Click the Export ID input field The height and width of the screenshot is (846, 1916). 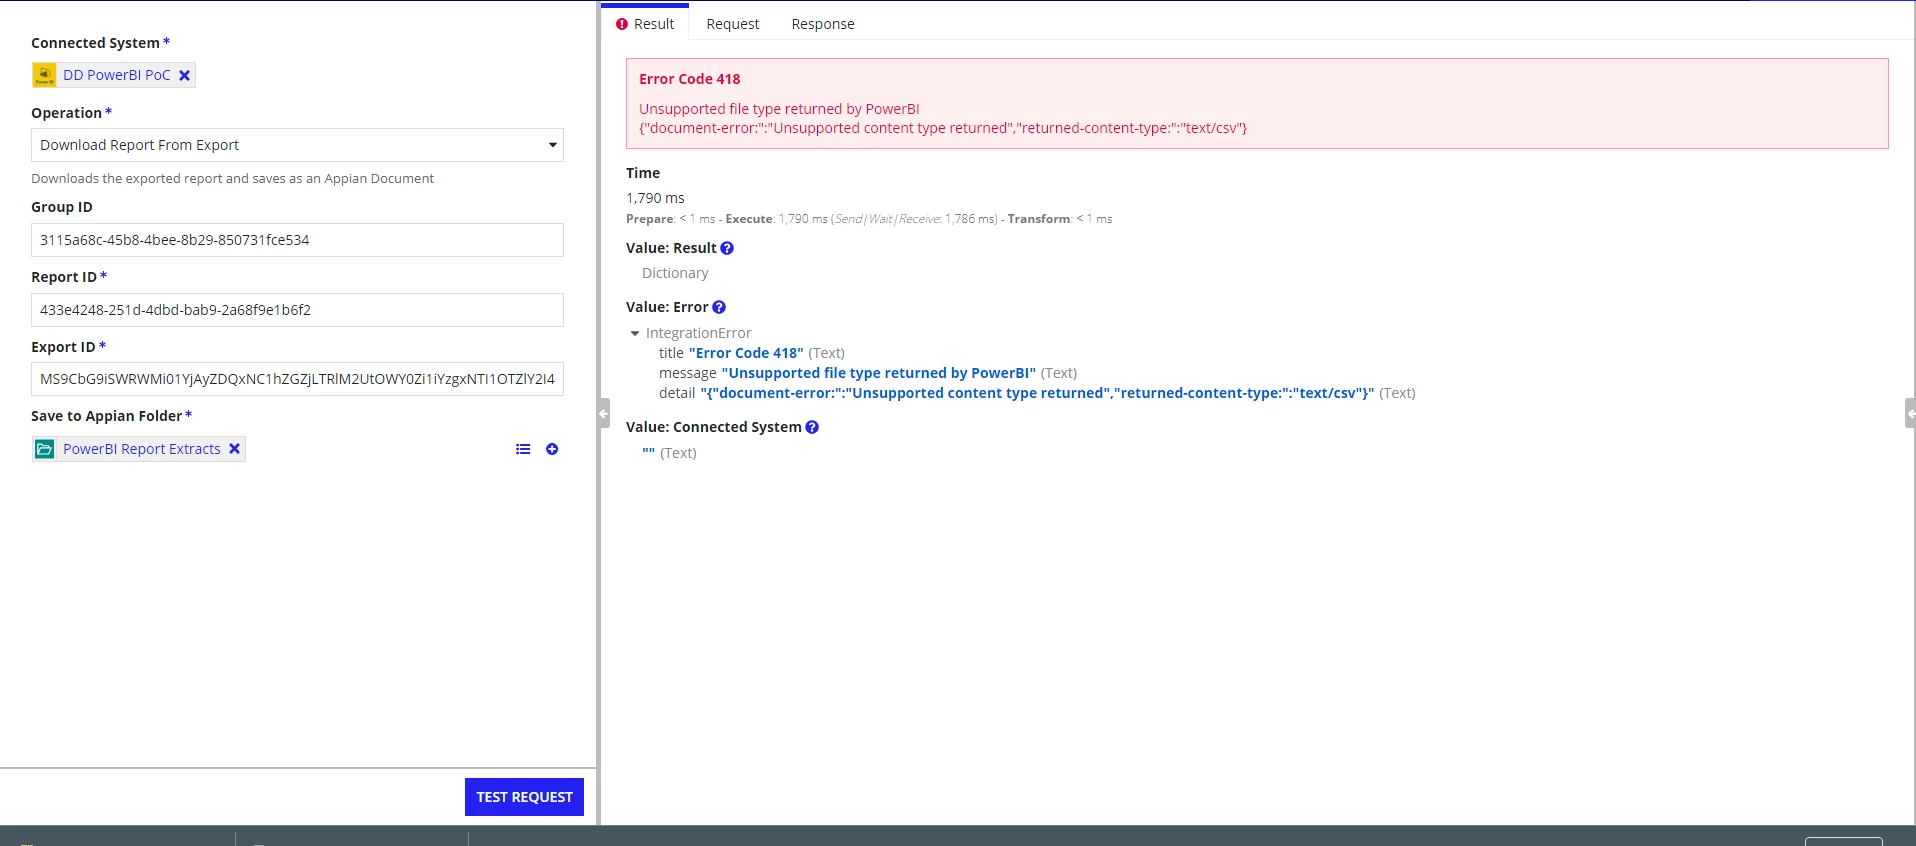(297, 379)
